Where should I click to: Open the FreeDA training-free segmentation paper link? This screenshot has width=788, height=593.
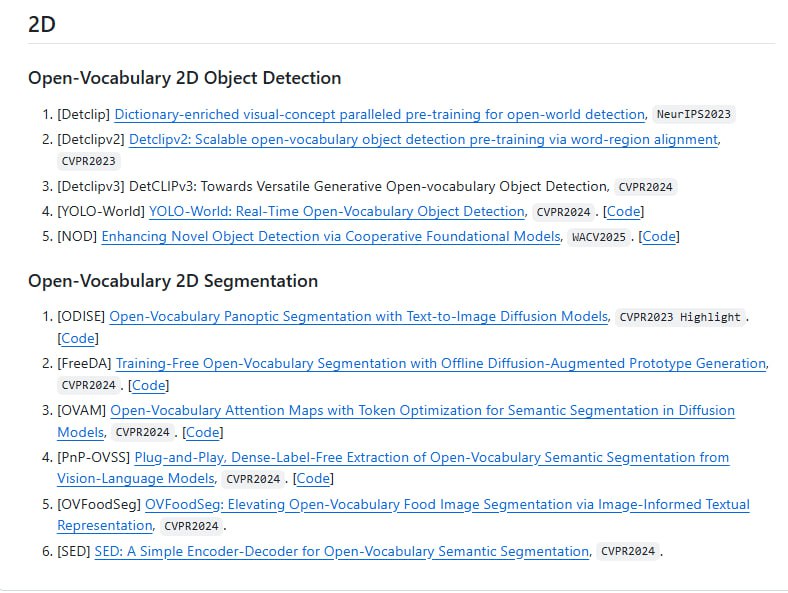441,364
